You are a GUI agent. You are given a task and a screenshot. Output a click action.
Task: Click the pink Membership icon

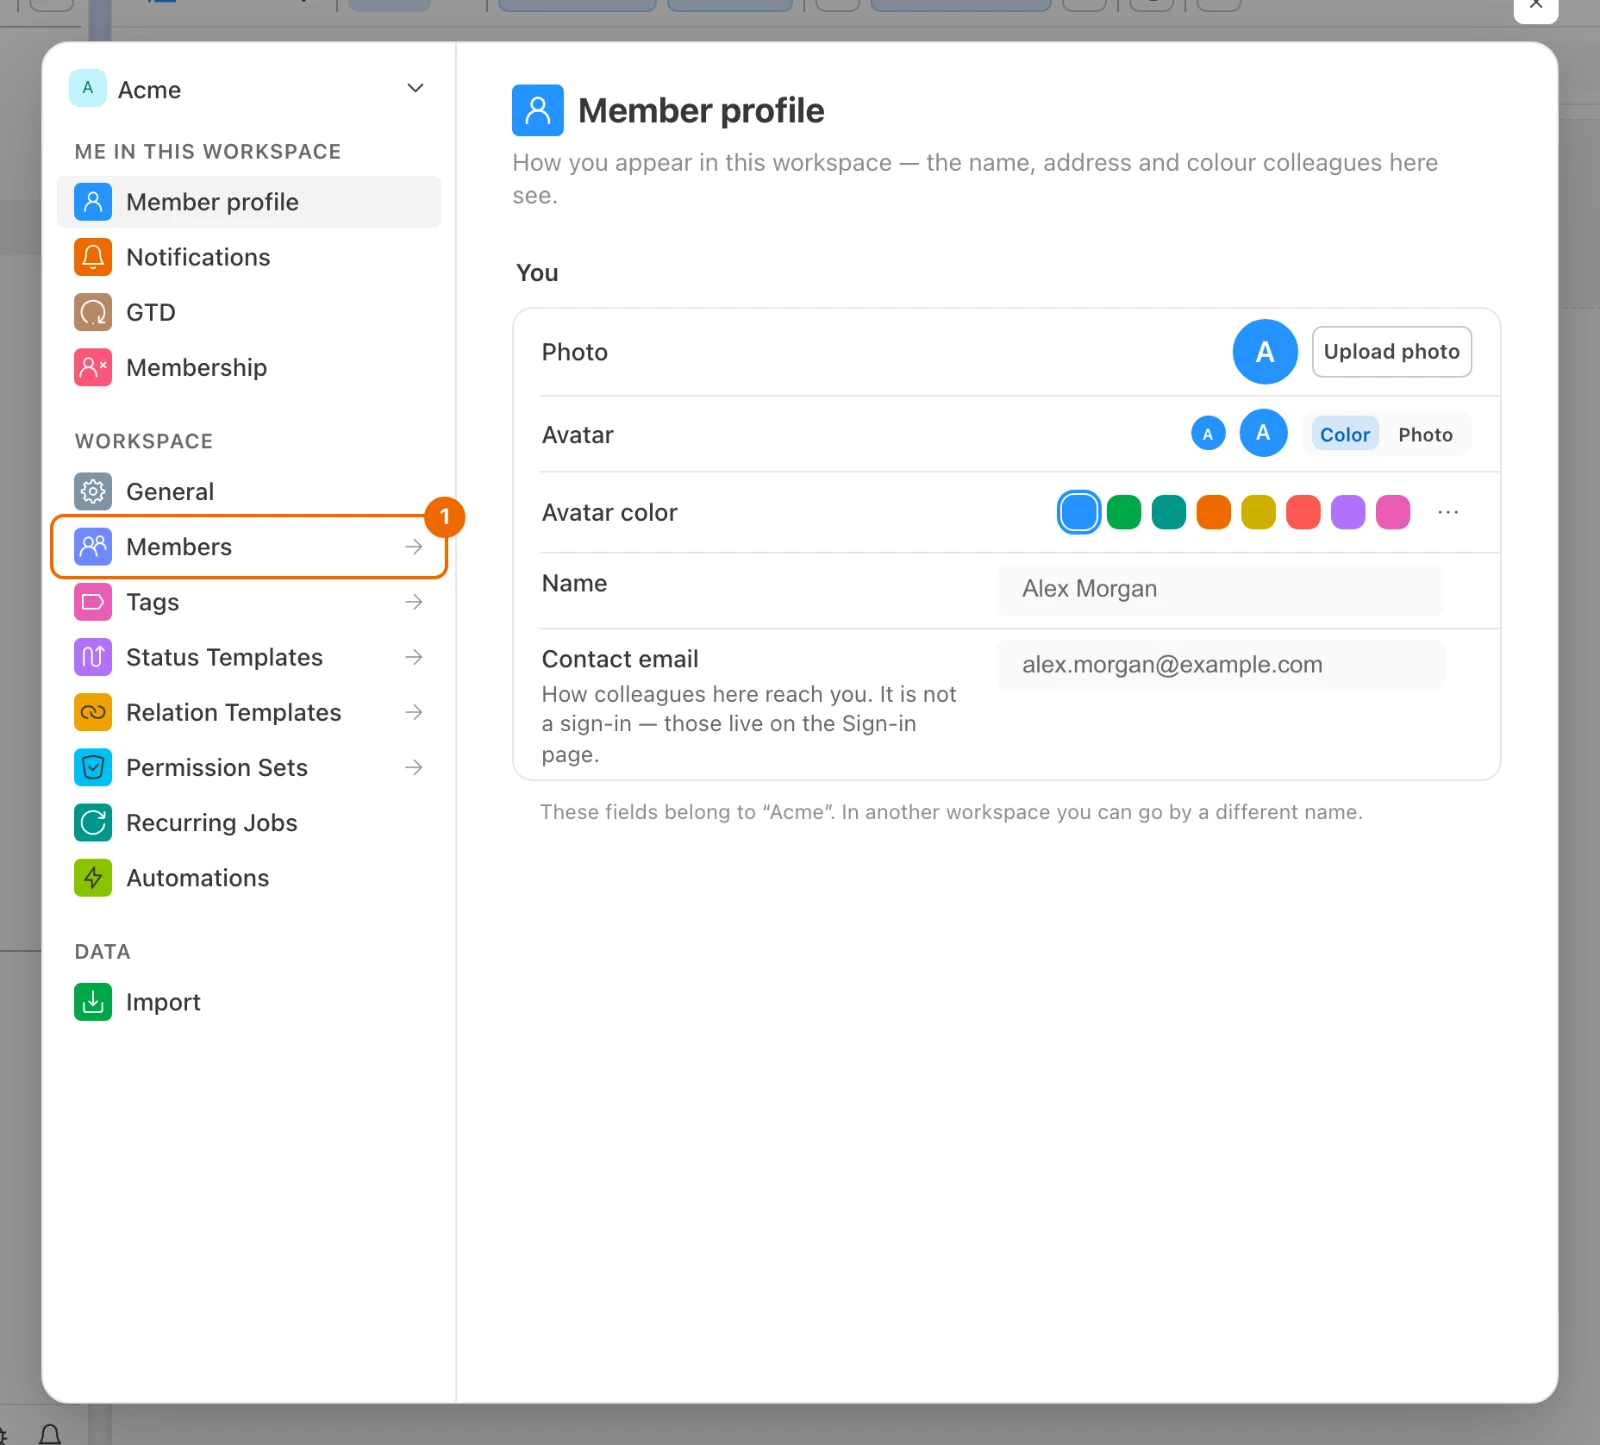(x=93, y=367)
